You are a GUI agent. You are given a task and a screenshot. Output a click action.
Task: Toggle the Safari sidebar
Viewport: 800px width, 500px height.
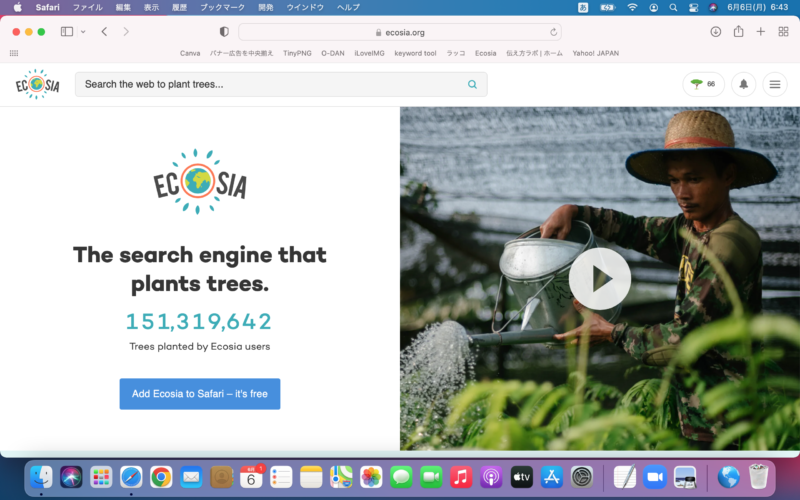pyautogui.click(x=67, y=32)
